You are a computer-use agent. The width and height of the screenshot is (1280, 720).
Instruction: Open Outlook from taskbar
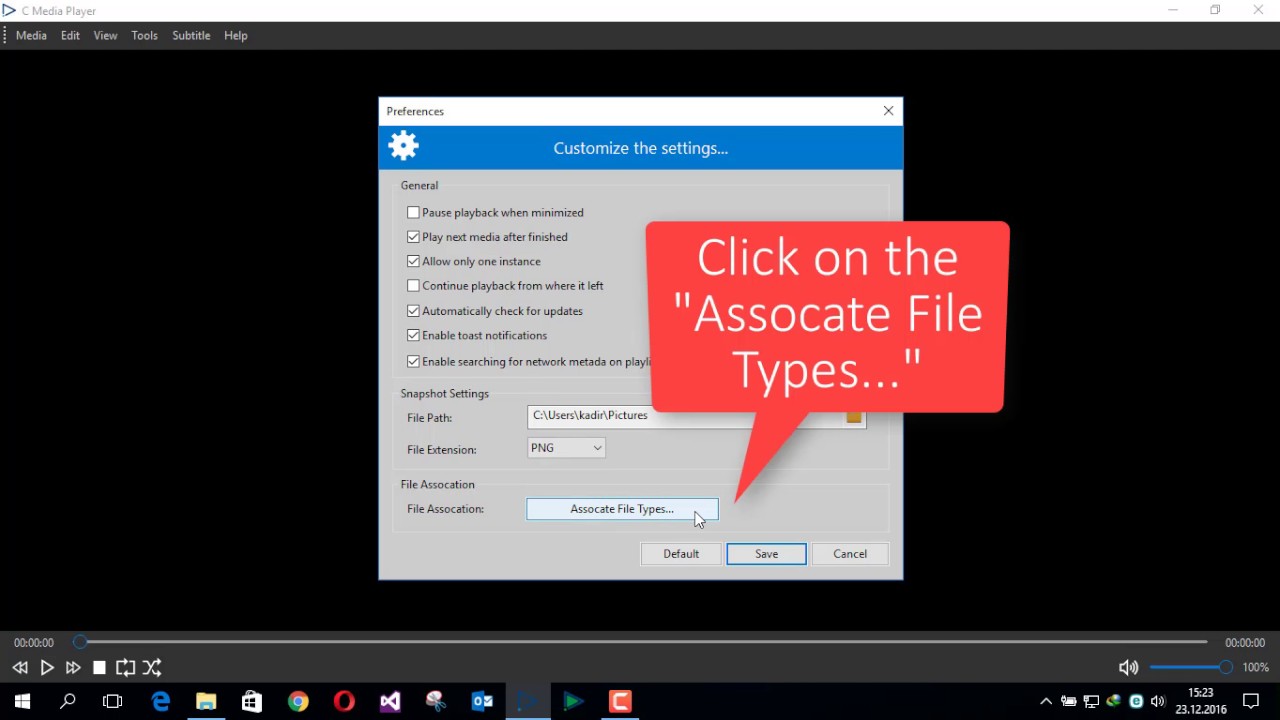pos(482,701)
